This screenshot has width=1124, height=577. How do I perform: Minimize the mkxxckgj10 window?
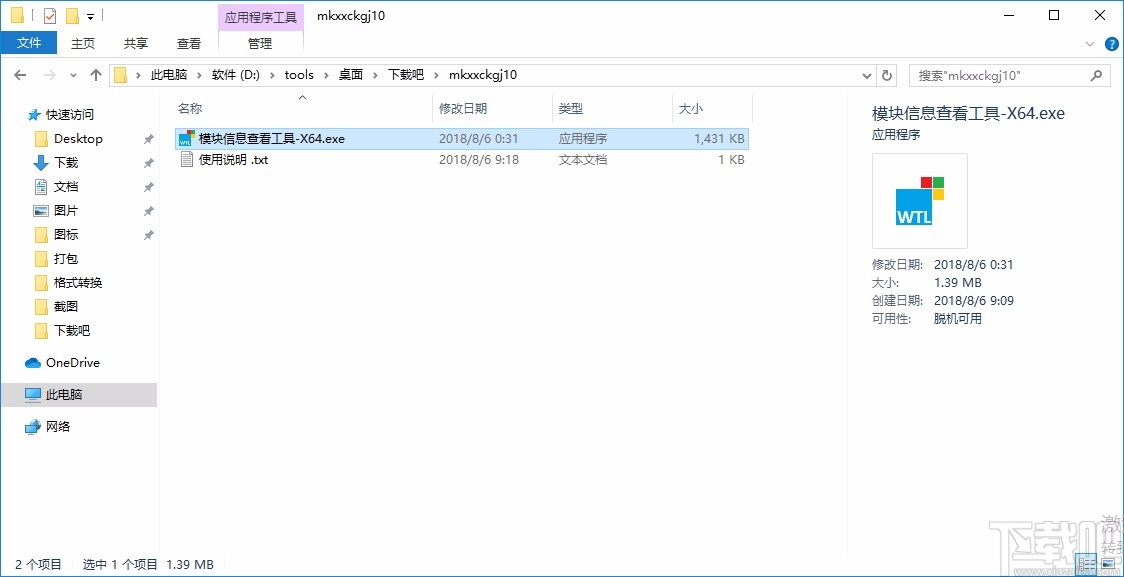point(1009,15)
